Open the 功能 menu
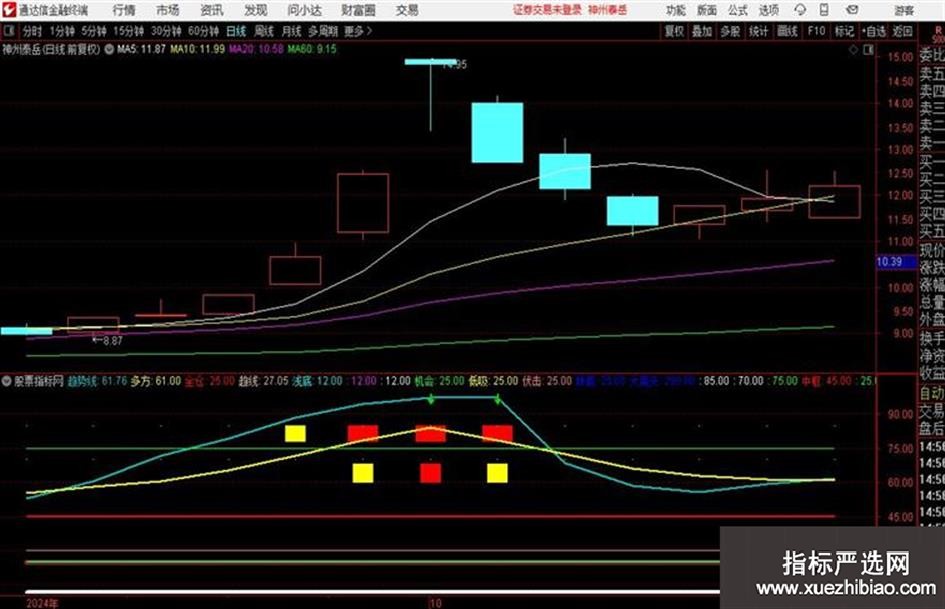The width and height of the screenshot is (945, 609). (676, 10)
